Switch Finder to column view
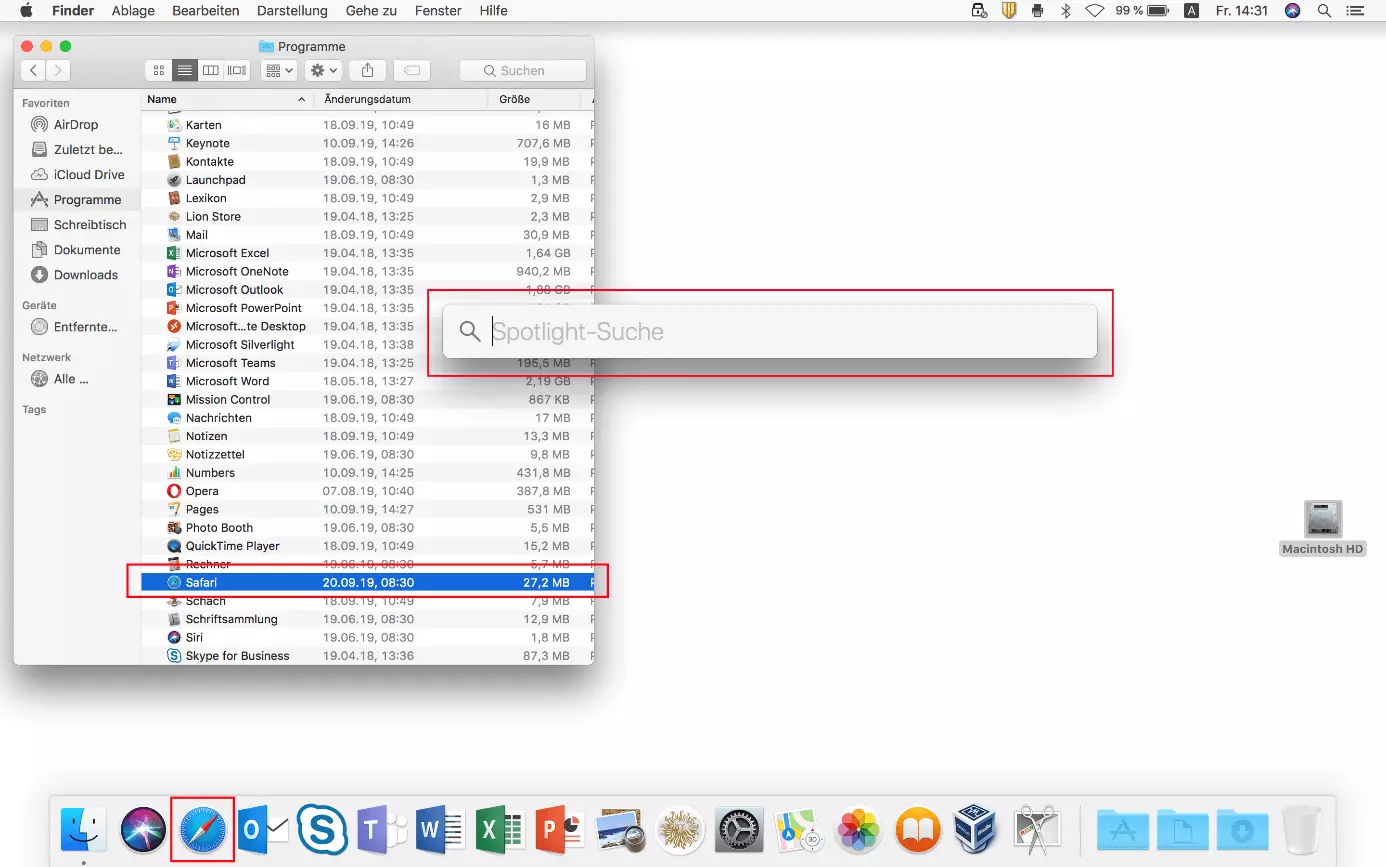The height and width of the screenshot is (867, 1386). point(210,70)
